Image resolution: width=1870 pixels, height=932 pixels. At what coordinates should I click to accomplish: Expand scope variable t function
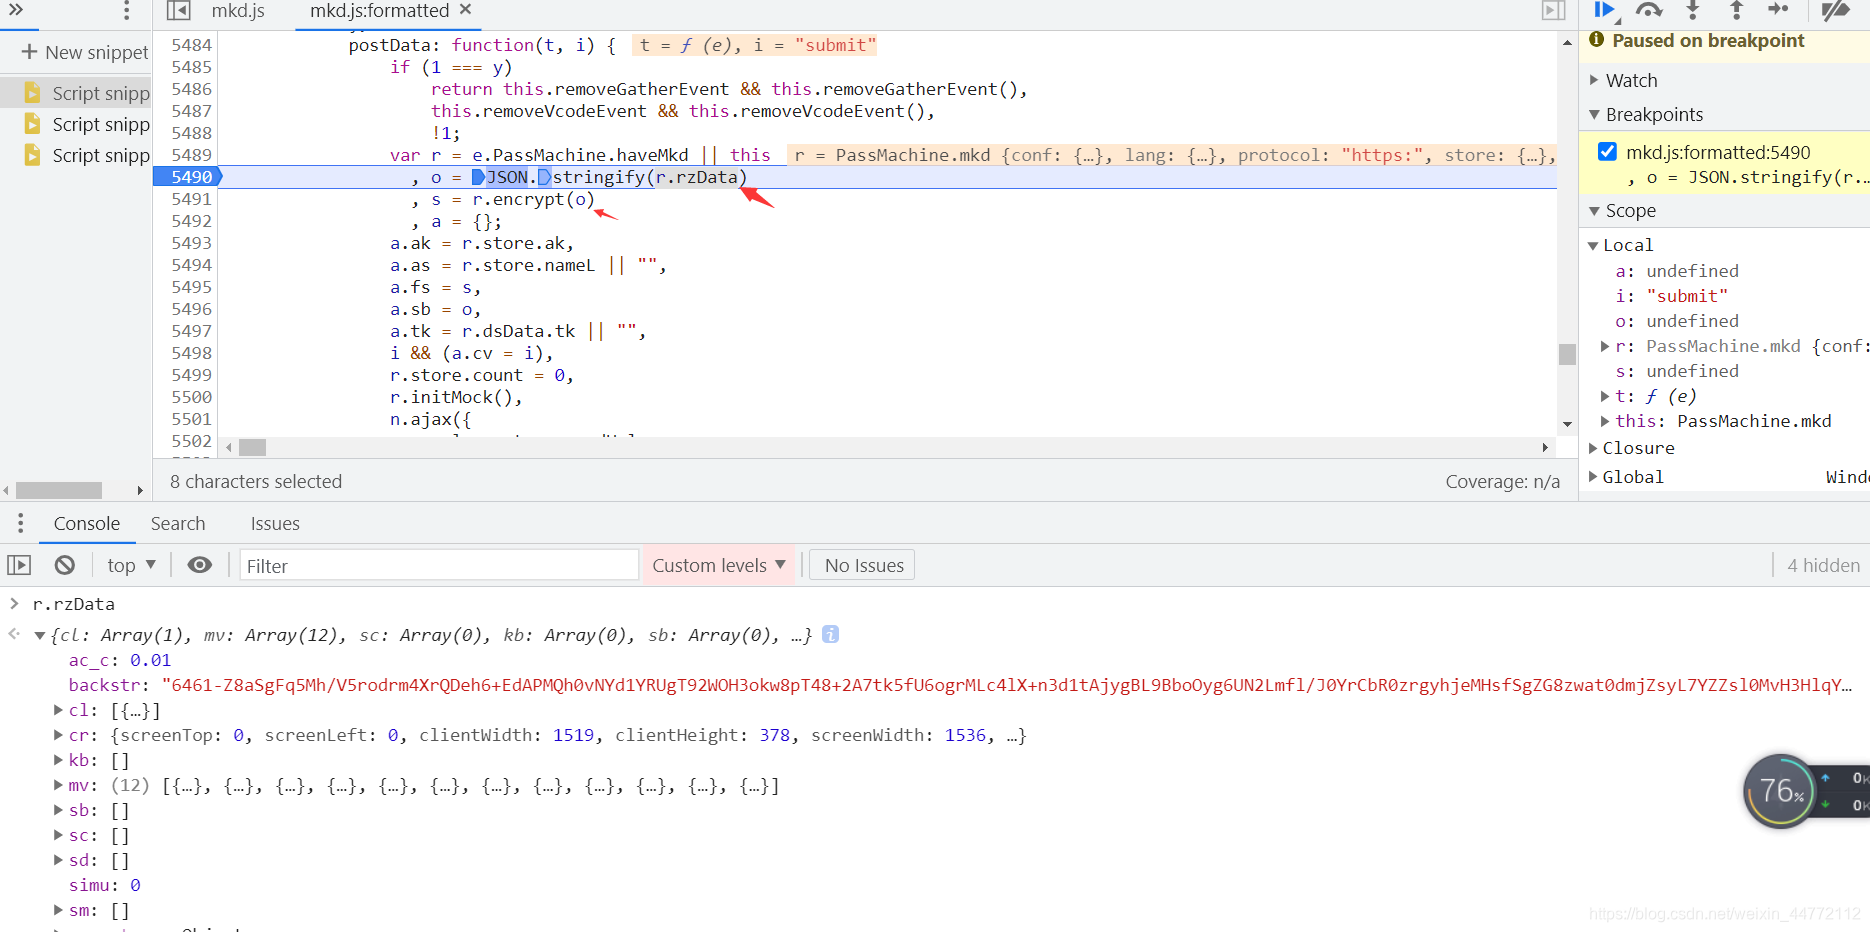[1605, 396]
